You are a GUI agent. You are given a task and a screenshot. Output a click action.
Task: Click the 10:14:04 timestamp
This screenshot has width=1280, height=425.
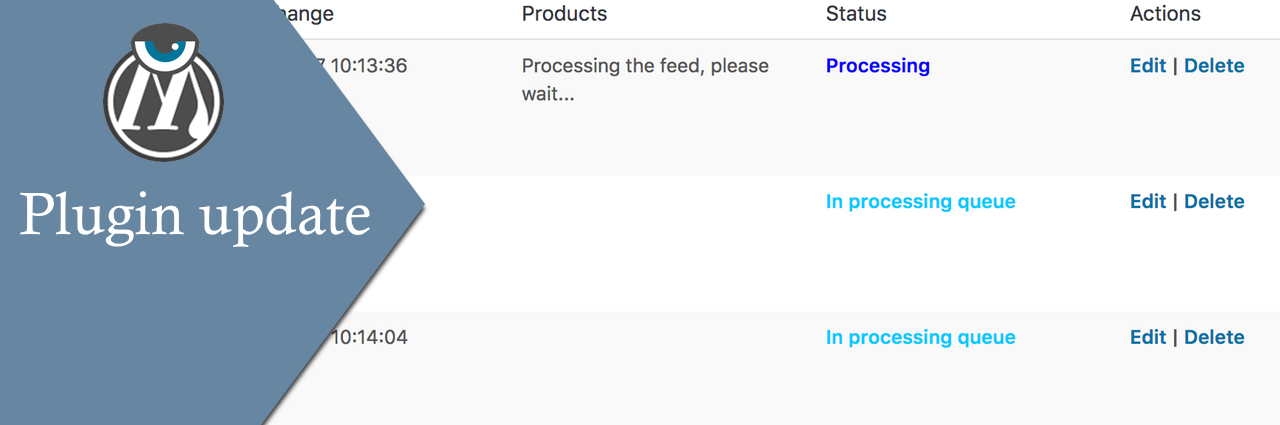pos(368,338)
